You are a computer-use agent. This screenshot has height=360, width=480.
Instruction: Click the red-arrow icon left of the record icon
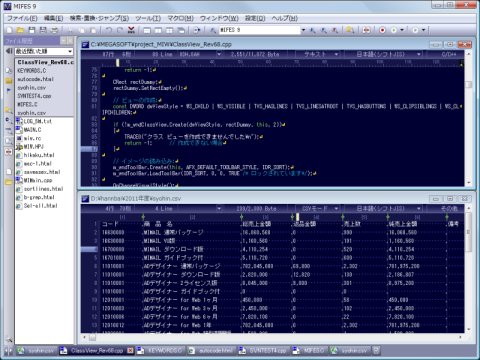tap(366, 30)
